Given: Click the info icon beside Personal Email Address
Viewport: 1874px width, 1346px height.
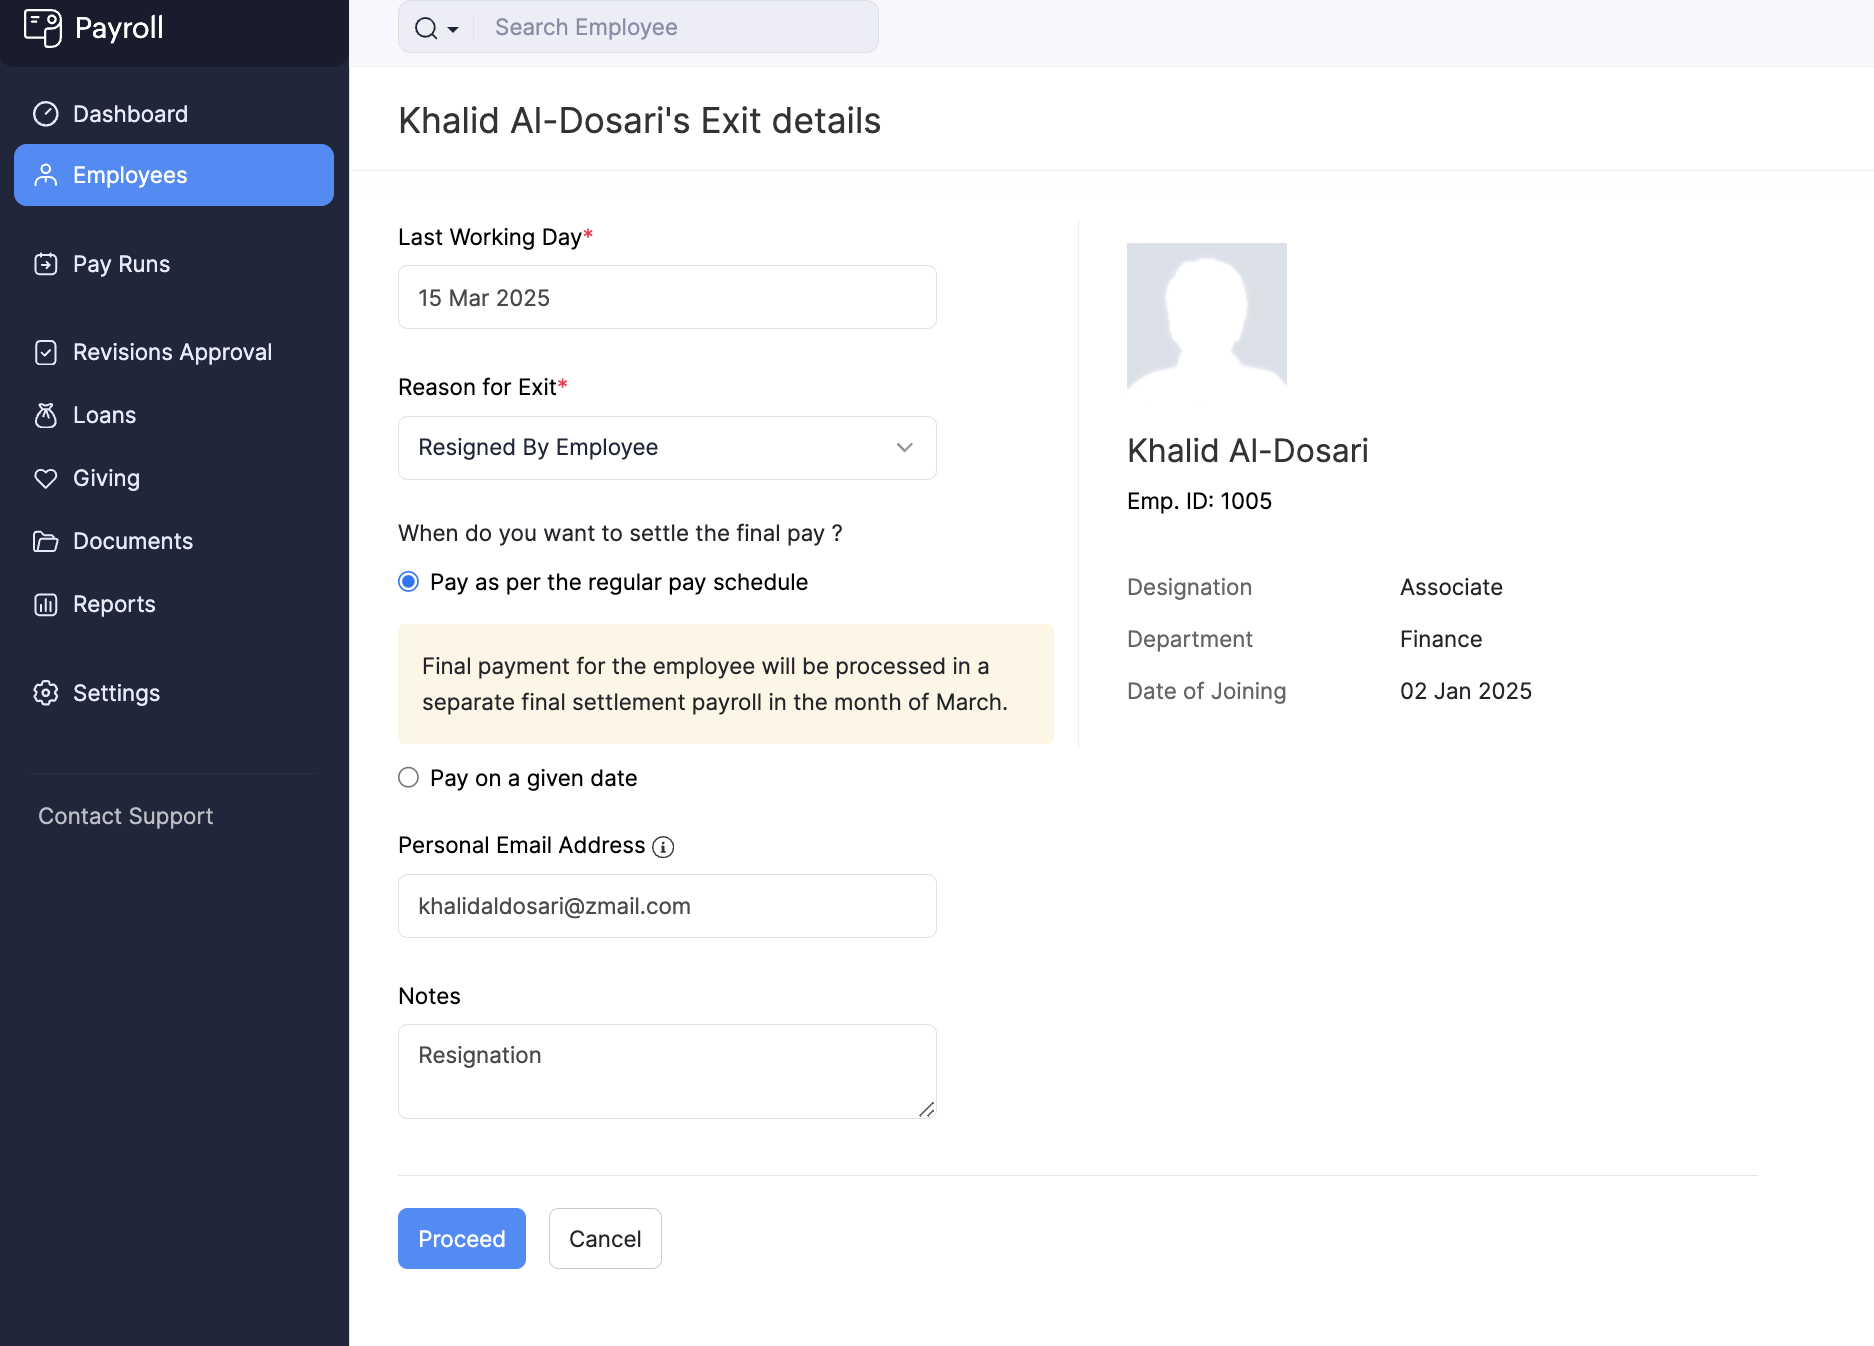Looking at the screenshot, I should pos(663,846).
